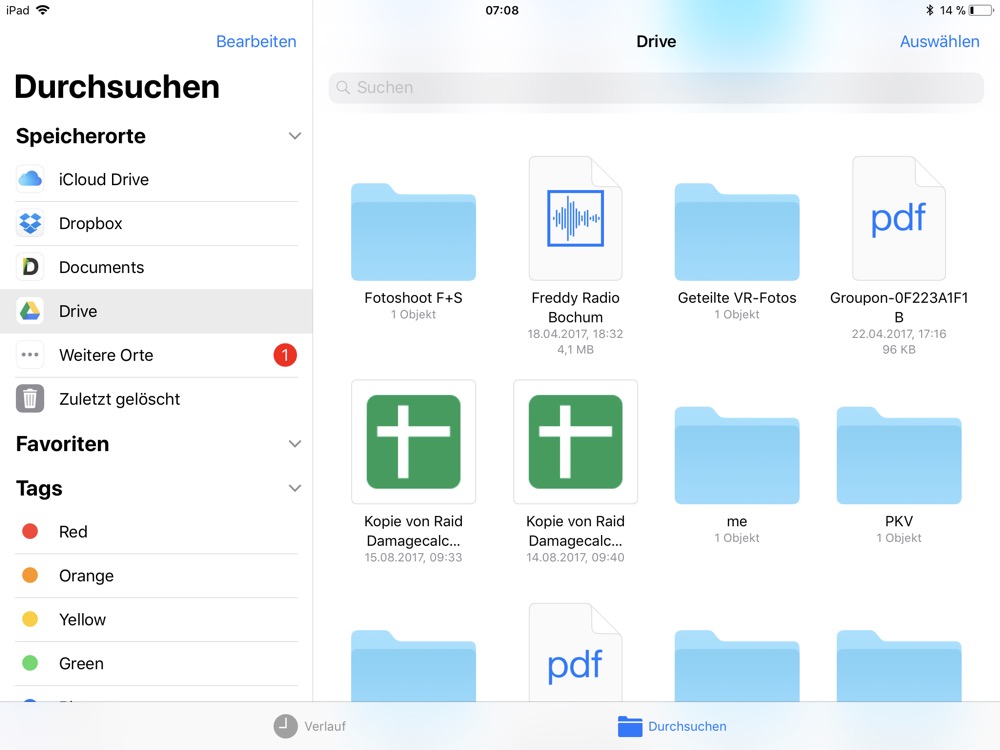Screen dimensions: 1000x750
Task: Select the Dropbox icon in sidebar
Action: click(x=30, y=224)
